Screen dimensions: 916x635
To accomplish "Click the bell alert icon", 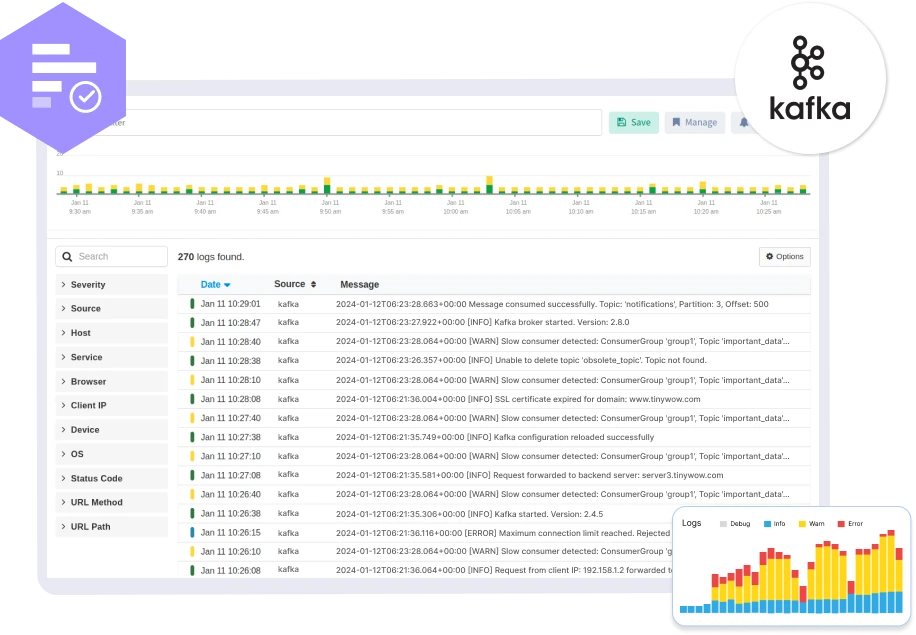I will [x=744, y=123].
